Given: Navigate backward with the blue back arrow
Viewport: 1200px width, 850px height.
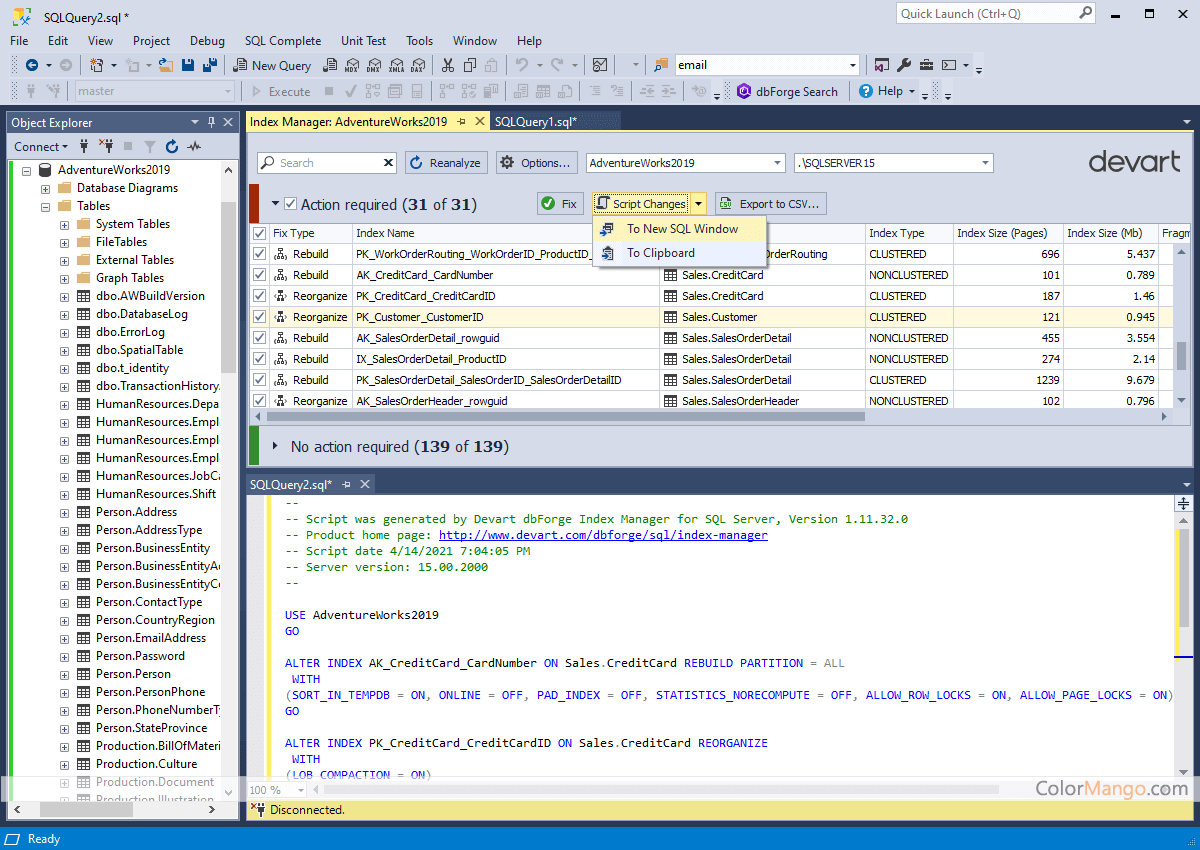Looking at the screenshot, I should [x=32, y=65].
